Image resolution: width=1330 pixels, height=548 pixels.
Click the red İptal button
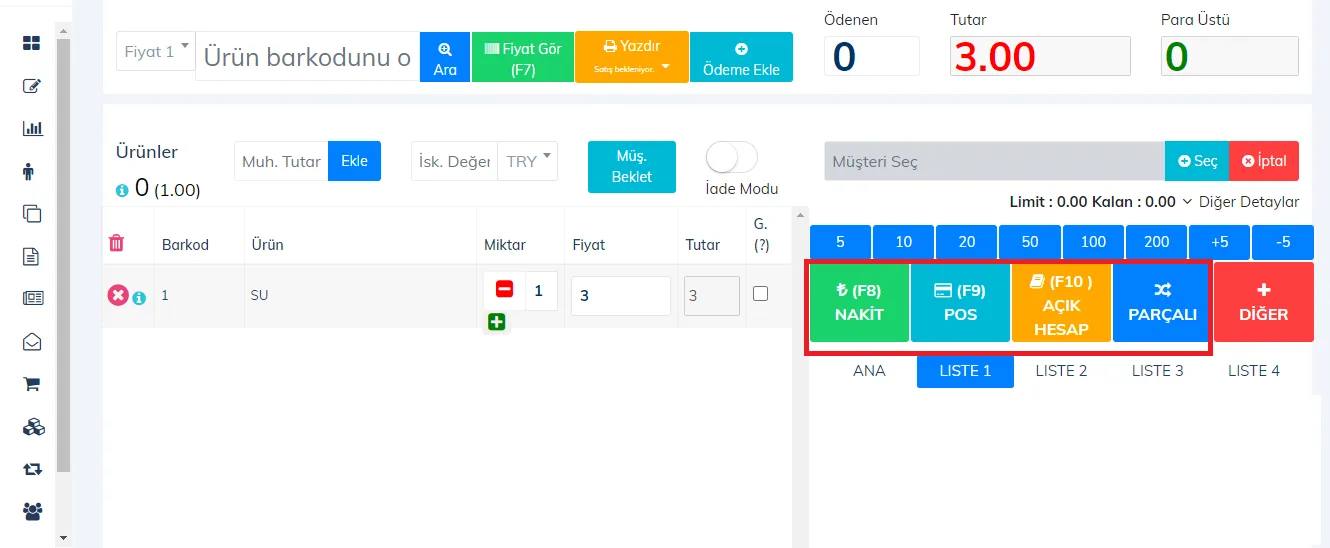[x=1264, y=161]
